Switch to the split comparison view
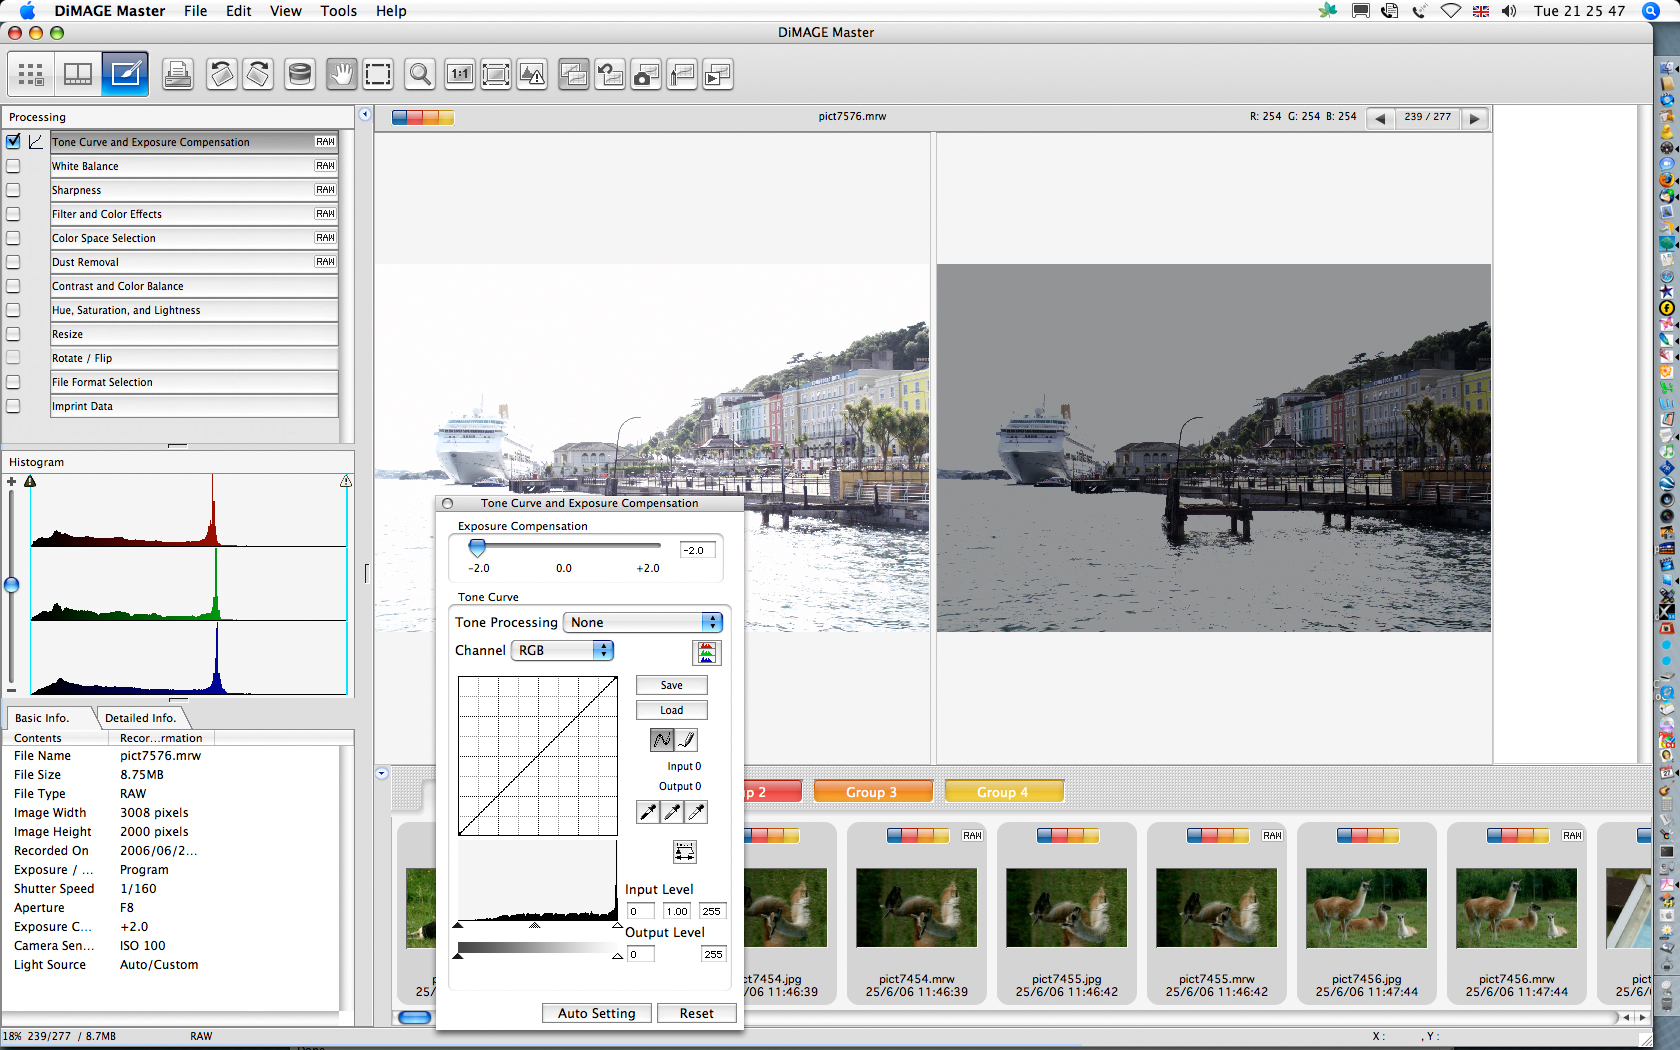 [78, 74]
